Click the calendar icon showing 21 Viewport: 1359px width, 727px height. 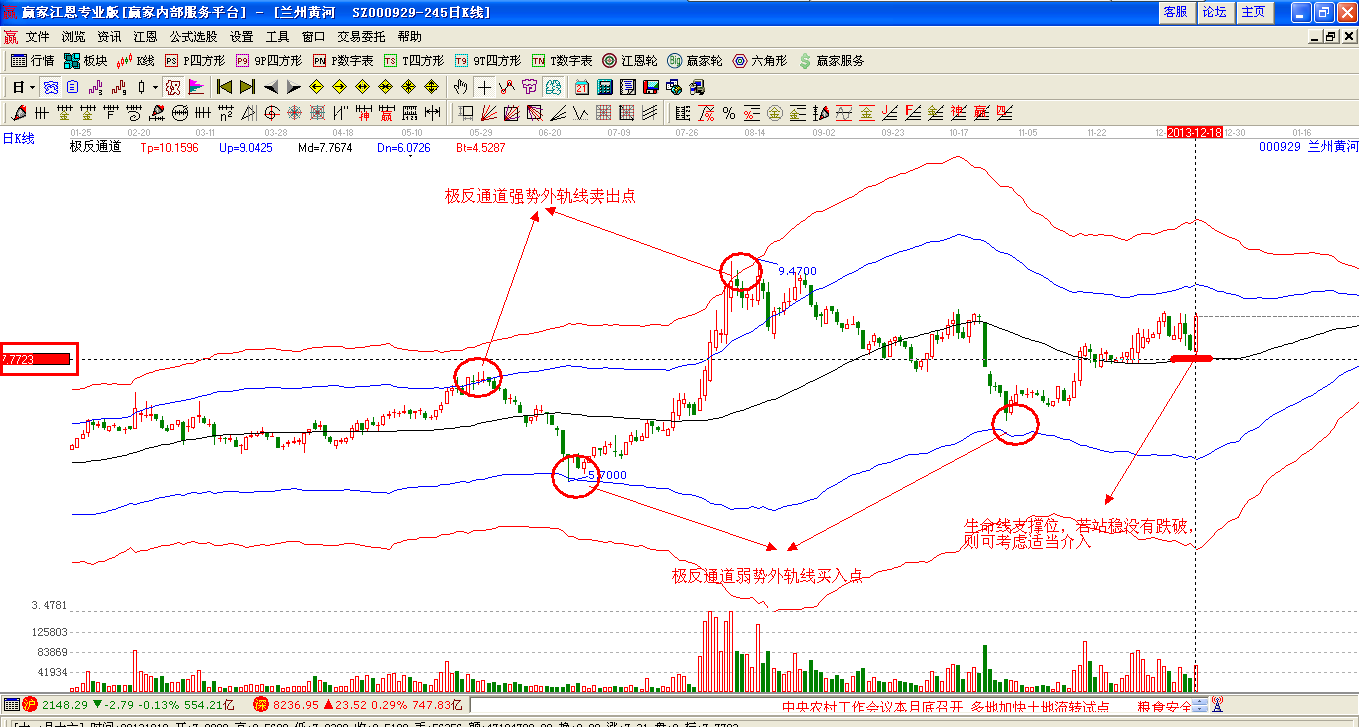[x=582, y=87]
